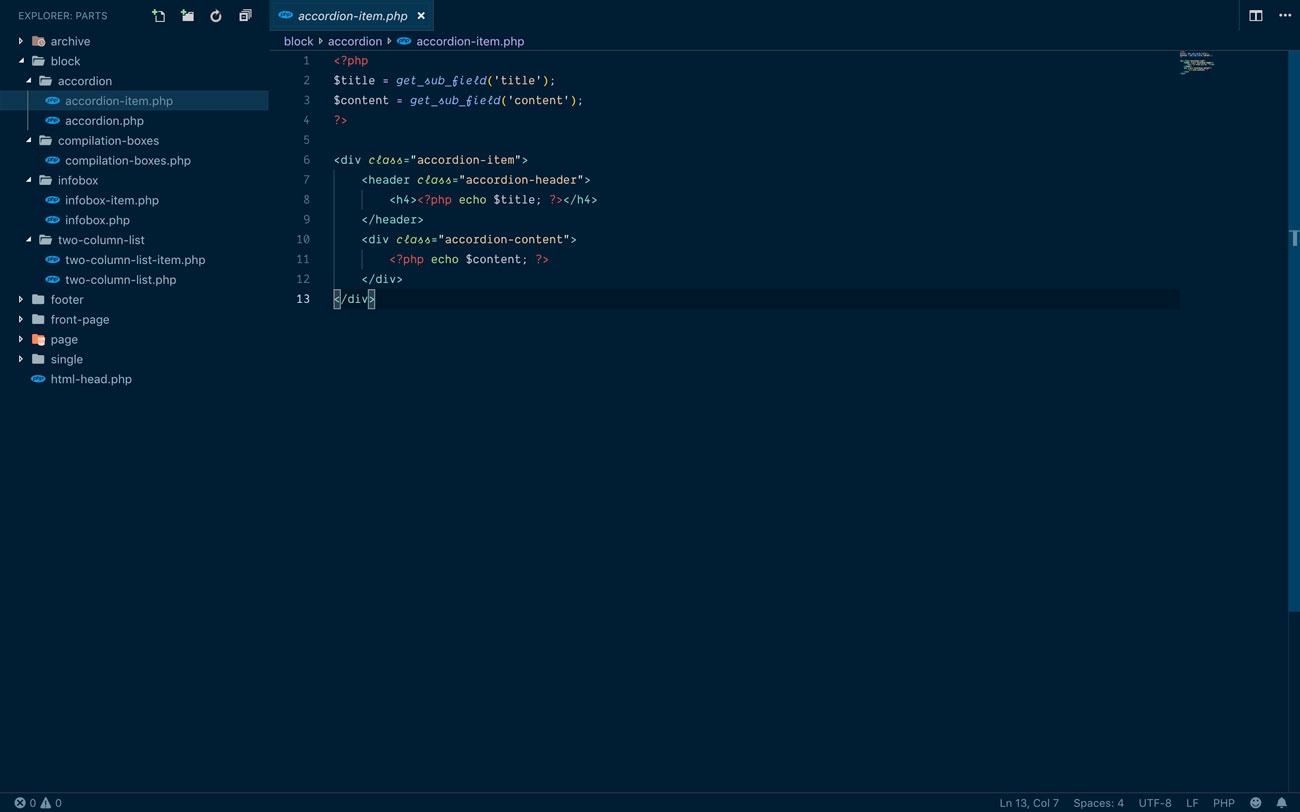Viewport: 1300px width, 812px height.
Task: Click the PHP language mode indicator
Action: click(1224, 803)
